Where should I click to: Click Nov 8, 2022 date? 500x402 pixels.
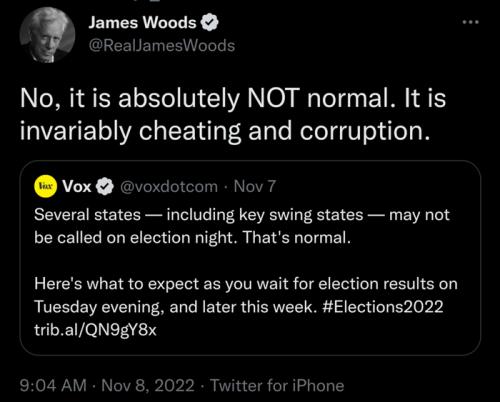click(x=148, y=386)
